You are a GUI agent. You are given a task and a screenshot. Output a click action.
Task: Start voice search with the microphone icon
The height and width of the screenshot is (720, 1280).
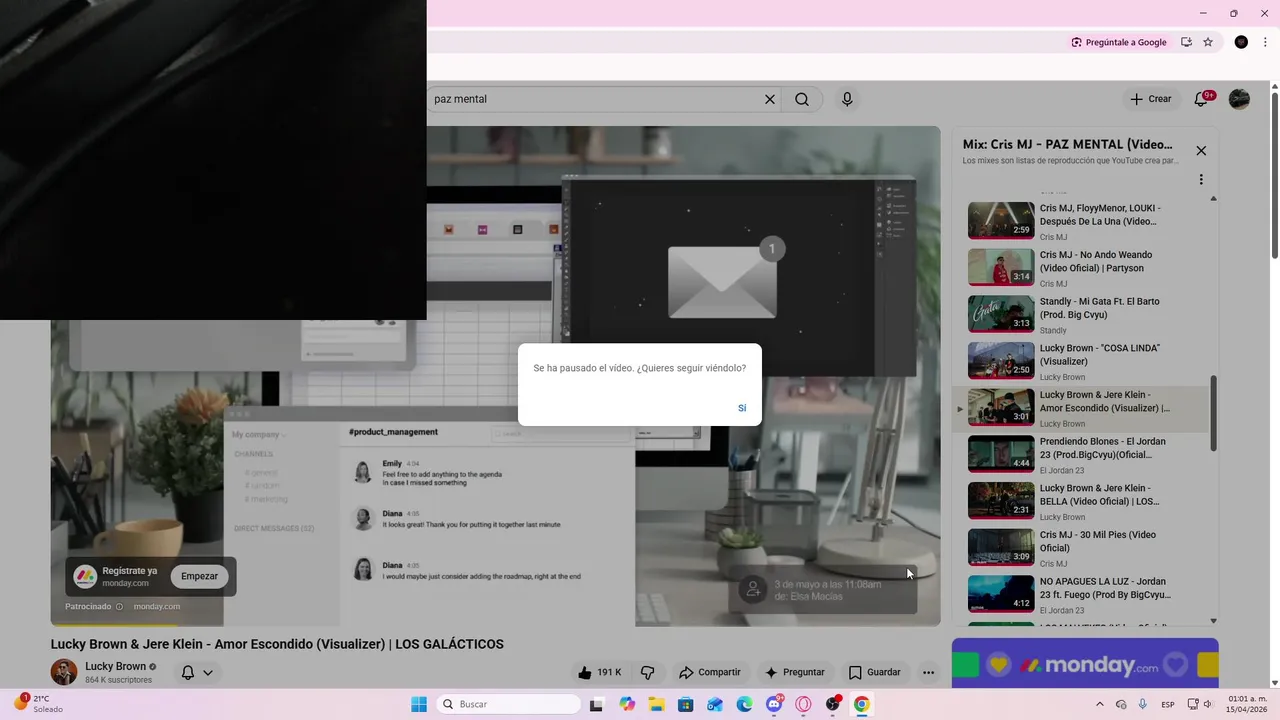click(847, 99)
